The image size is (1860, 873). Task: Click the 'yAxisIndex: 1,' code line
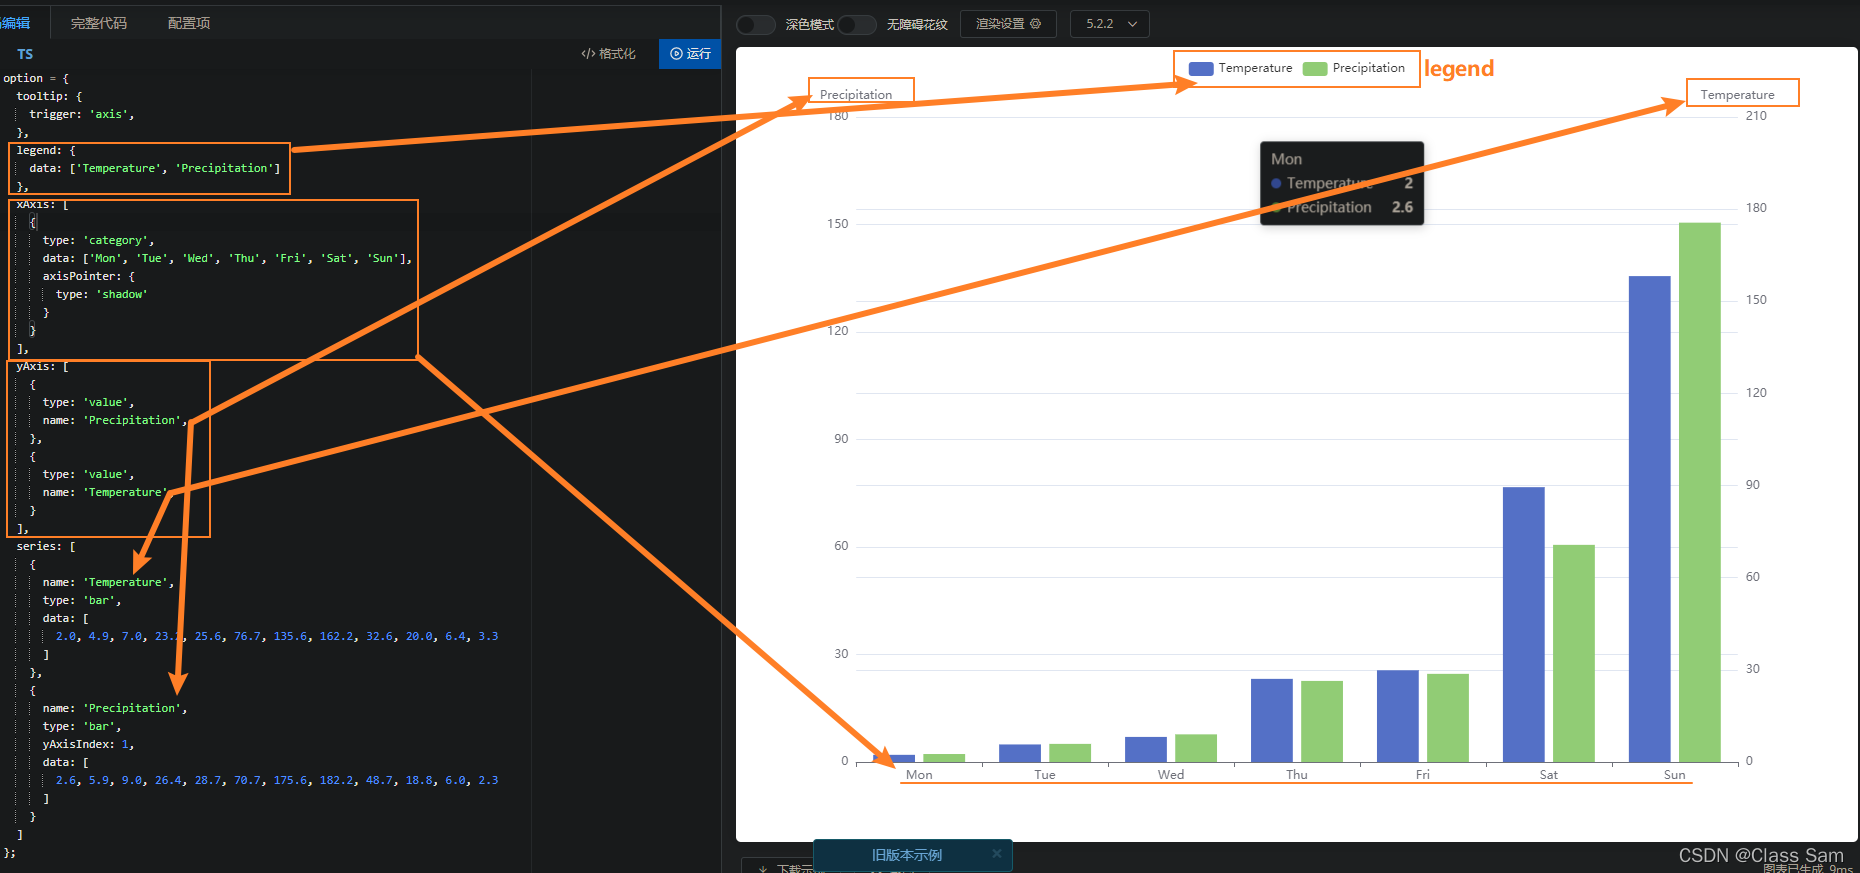[x=89, y=744]
